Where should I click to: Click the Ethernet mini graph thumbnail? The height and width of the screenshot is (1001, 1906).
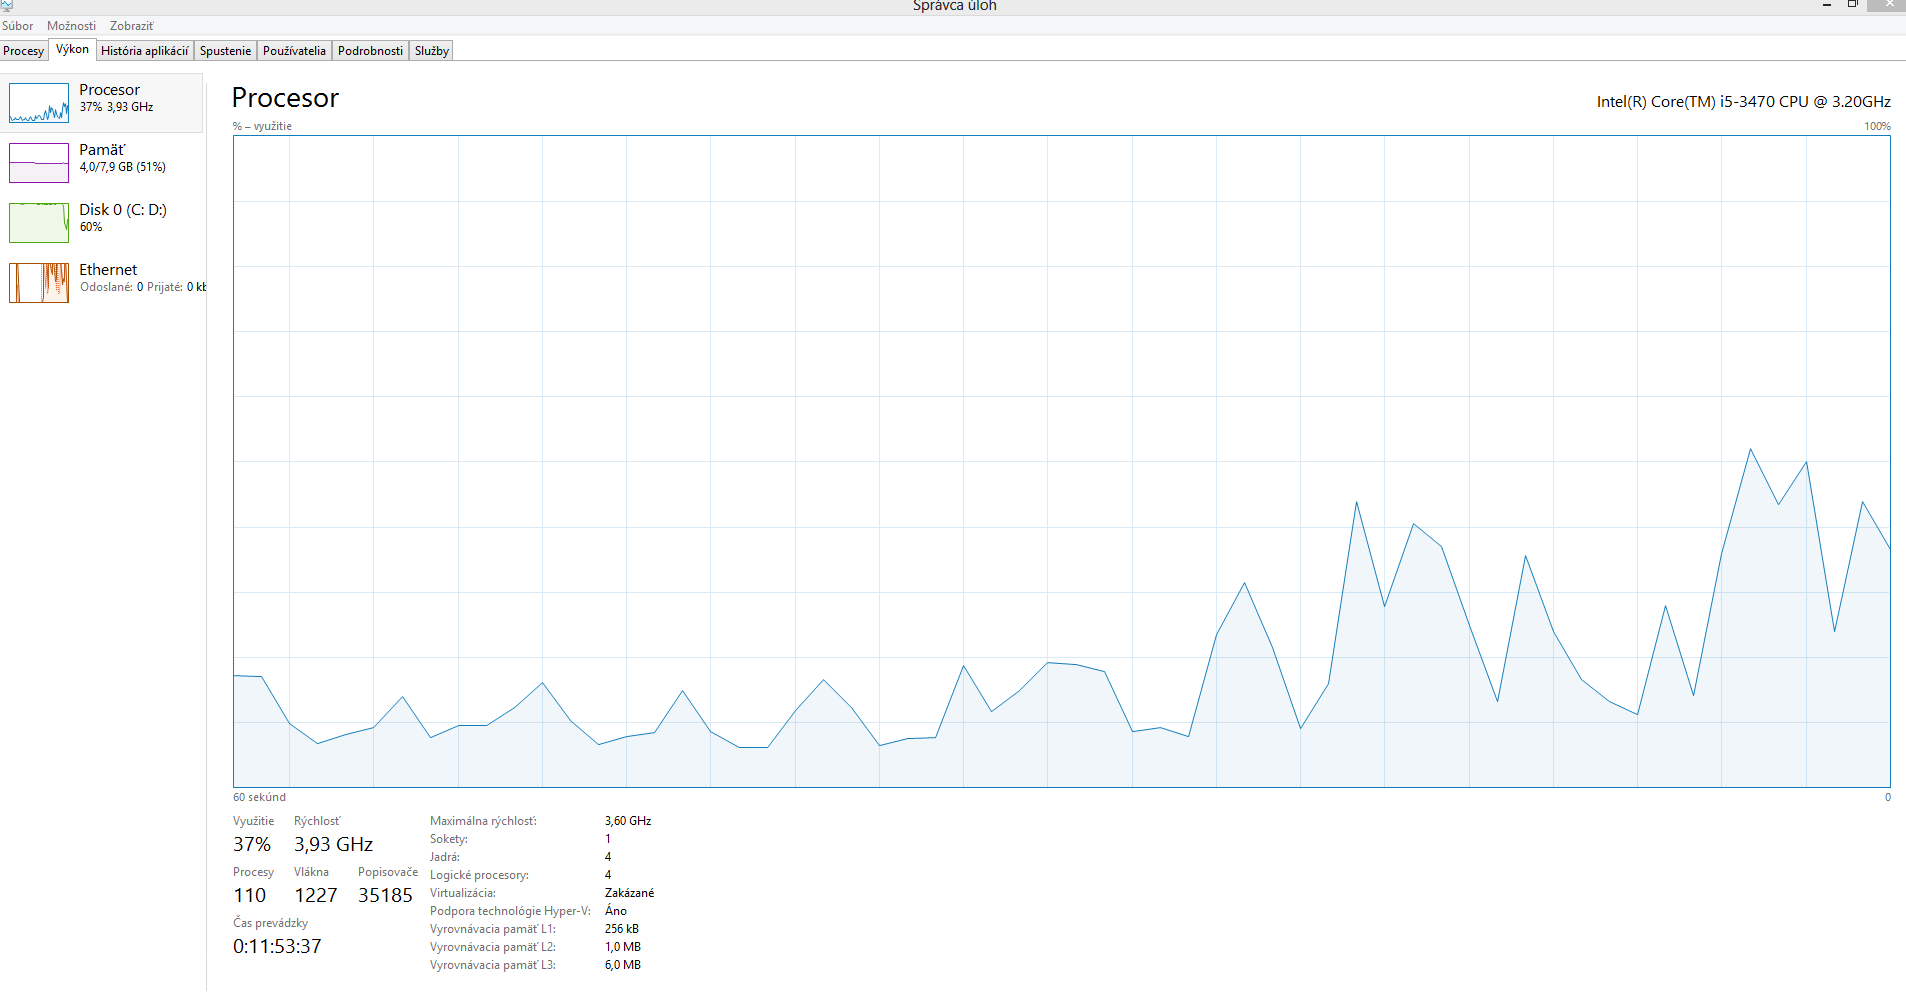click(x=39, y=283)
